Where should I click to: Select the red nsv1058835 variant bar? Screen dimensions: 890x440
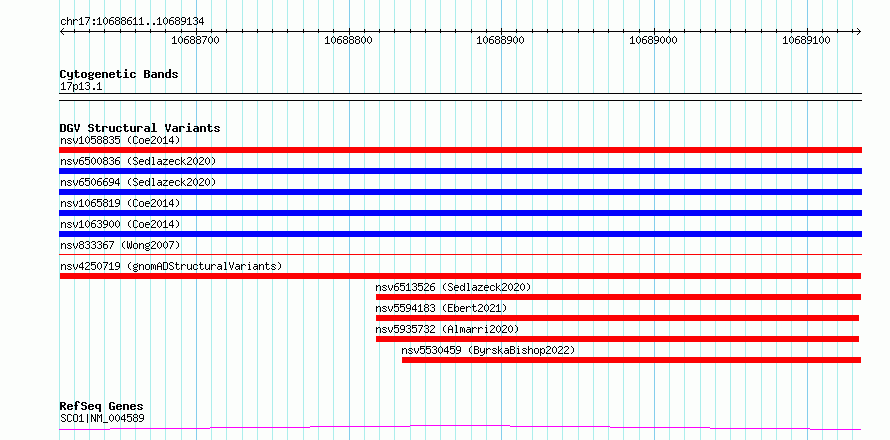coord(461,150)
